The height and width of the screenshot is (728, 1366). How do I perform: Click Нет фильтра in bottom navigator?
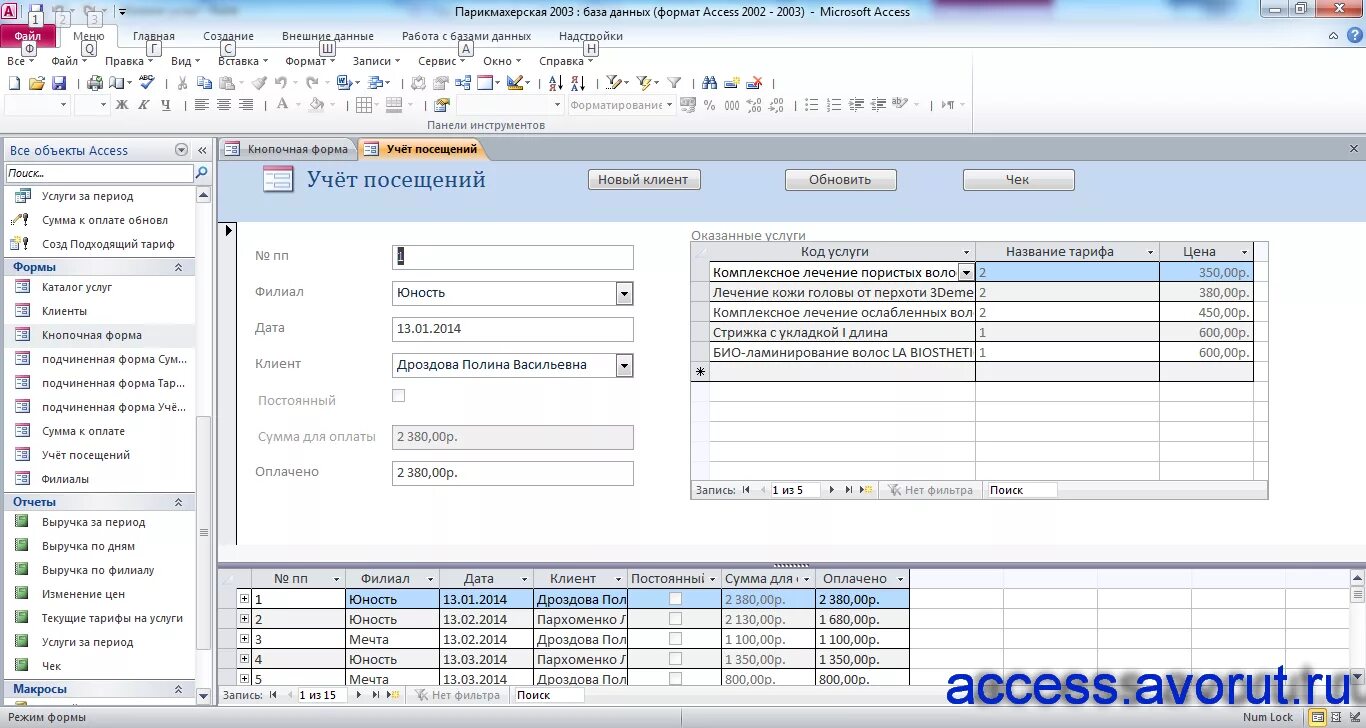pos(457,695)
